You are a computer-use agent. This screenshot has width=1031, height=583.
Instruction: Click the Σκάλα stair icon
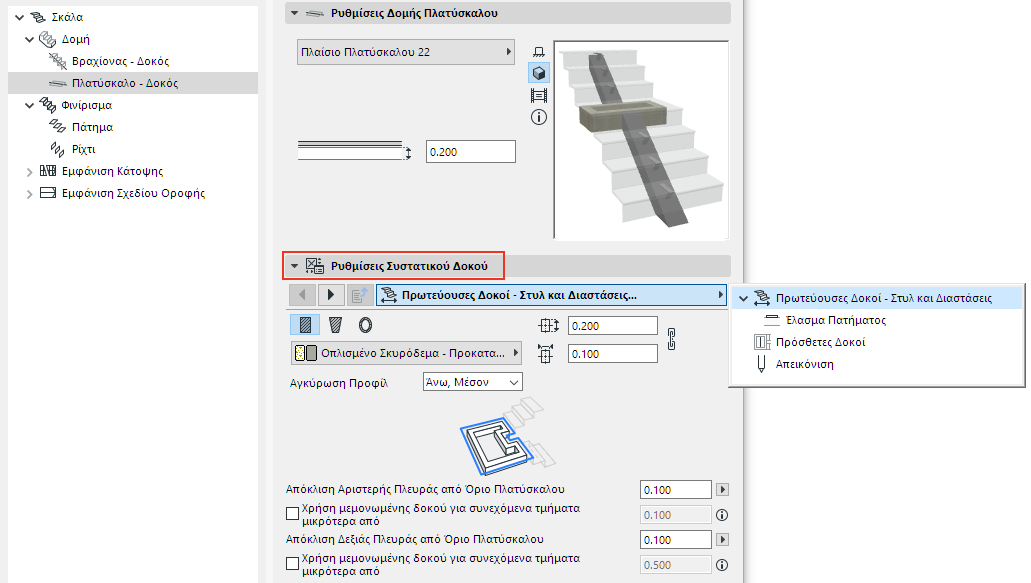(x=39, y=18)
